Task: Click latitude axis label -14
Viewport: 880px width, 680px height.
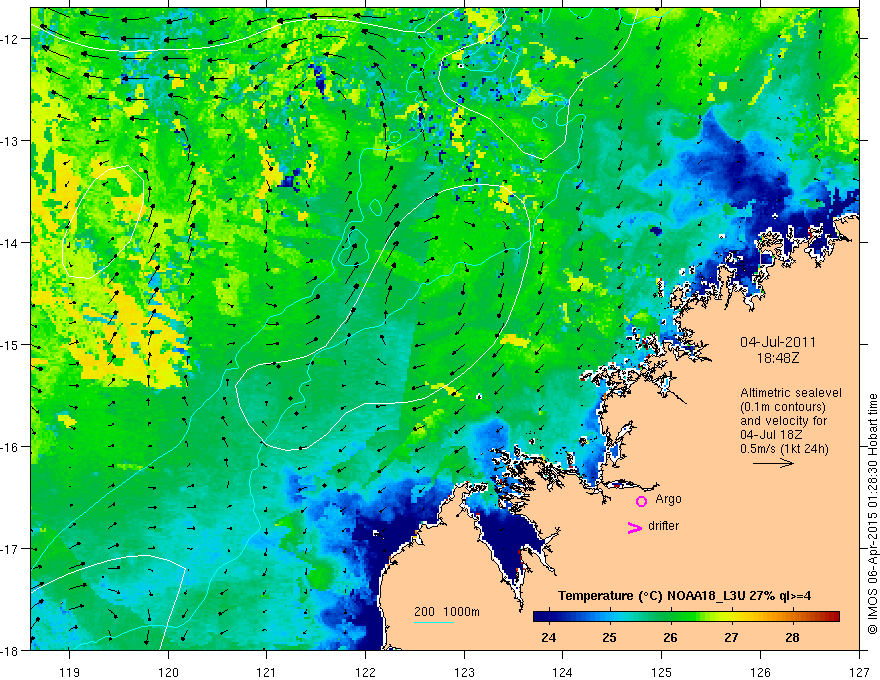Action: [x=11, y=243]
